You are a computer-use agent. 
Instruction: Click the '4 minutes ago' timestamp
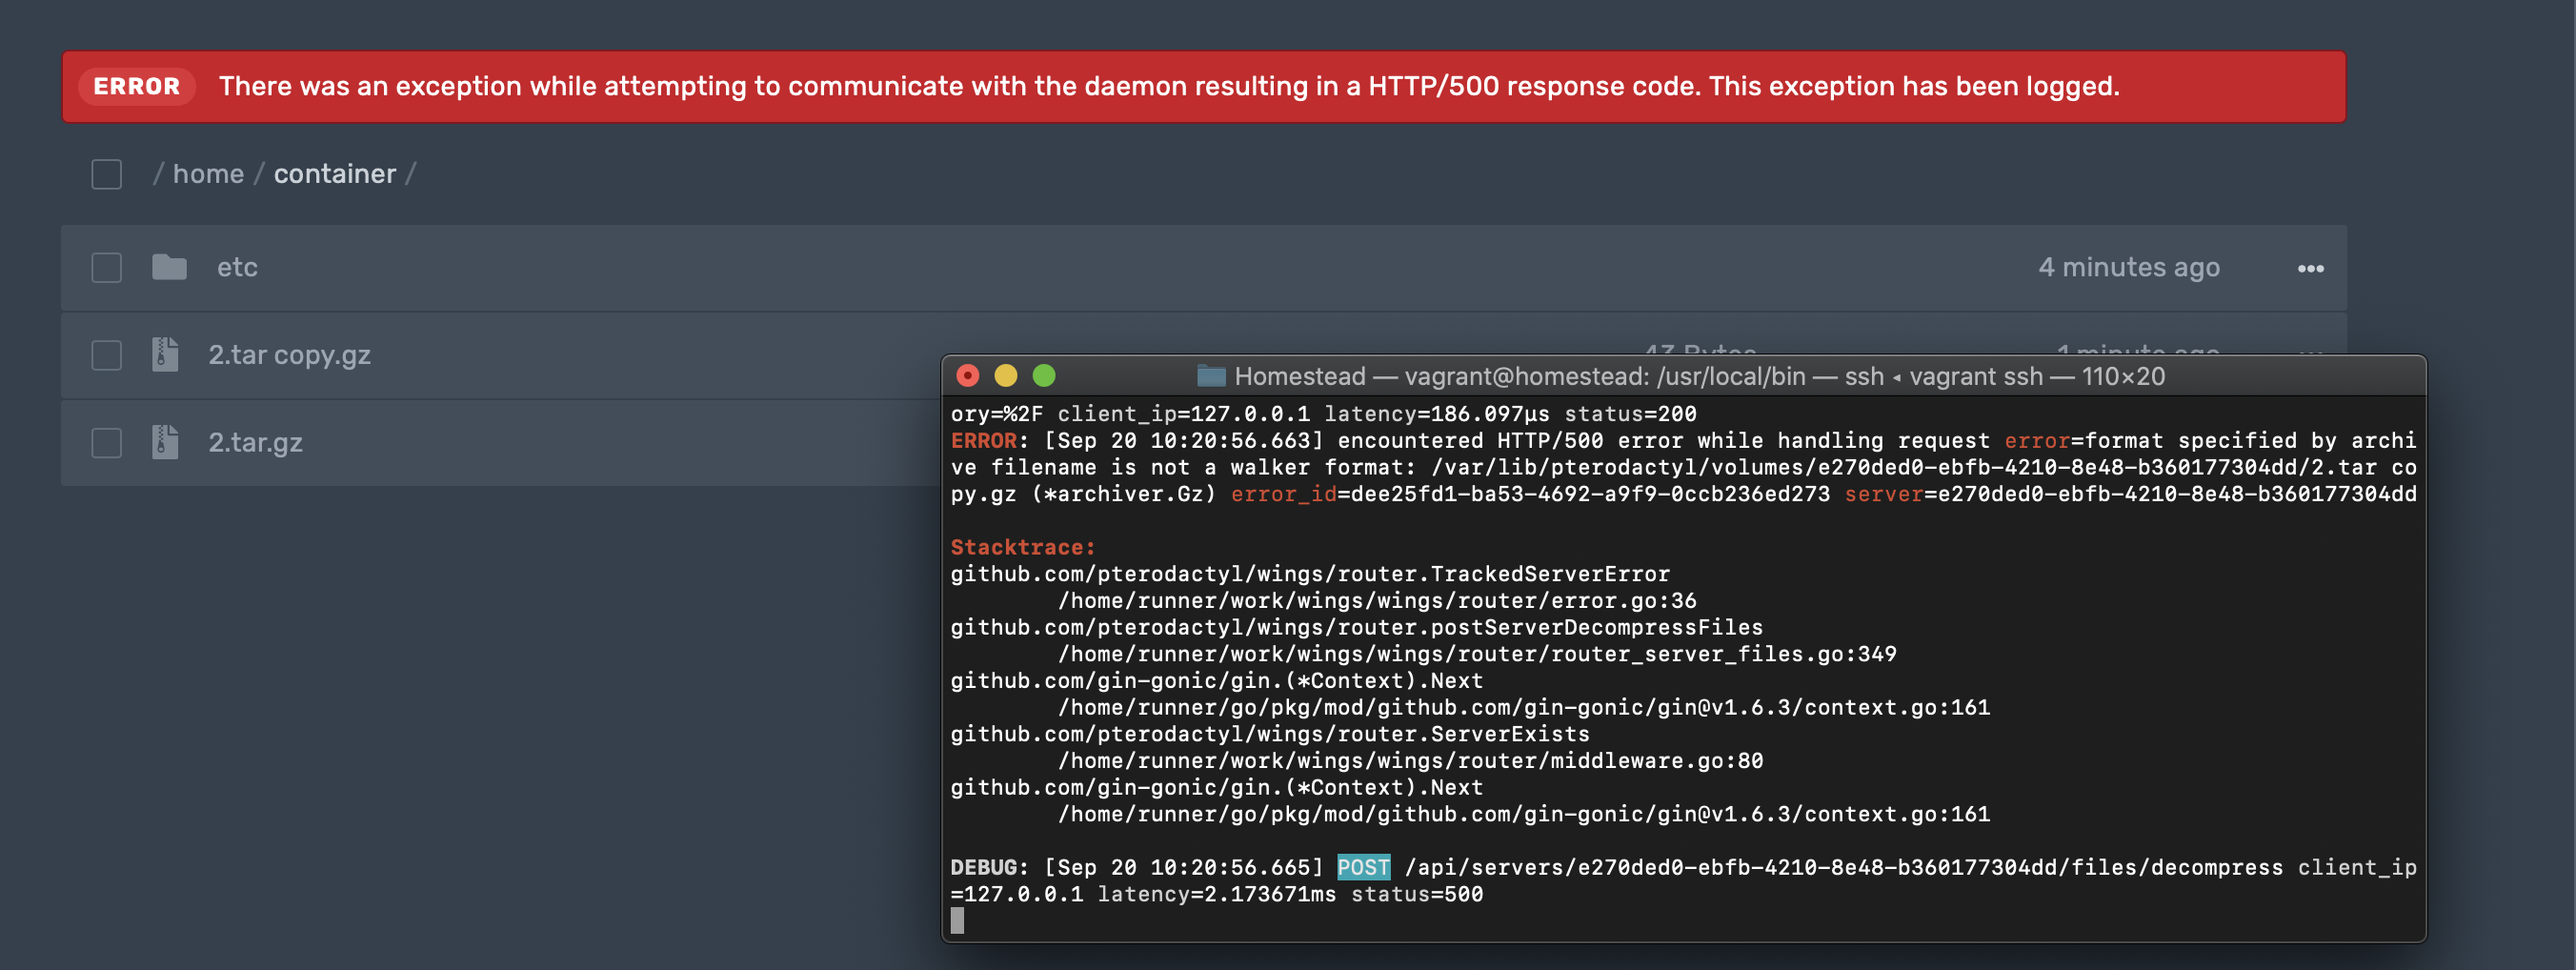2129,267
